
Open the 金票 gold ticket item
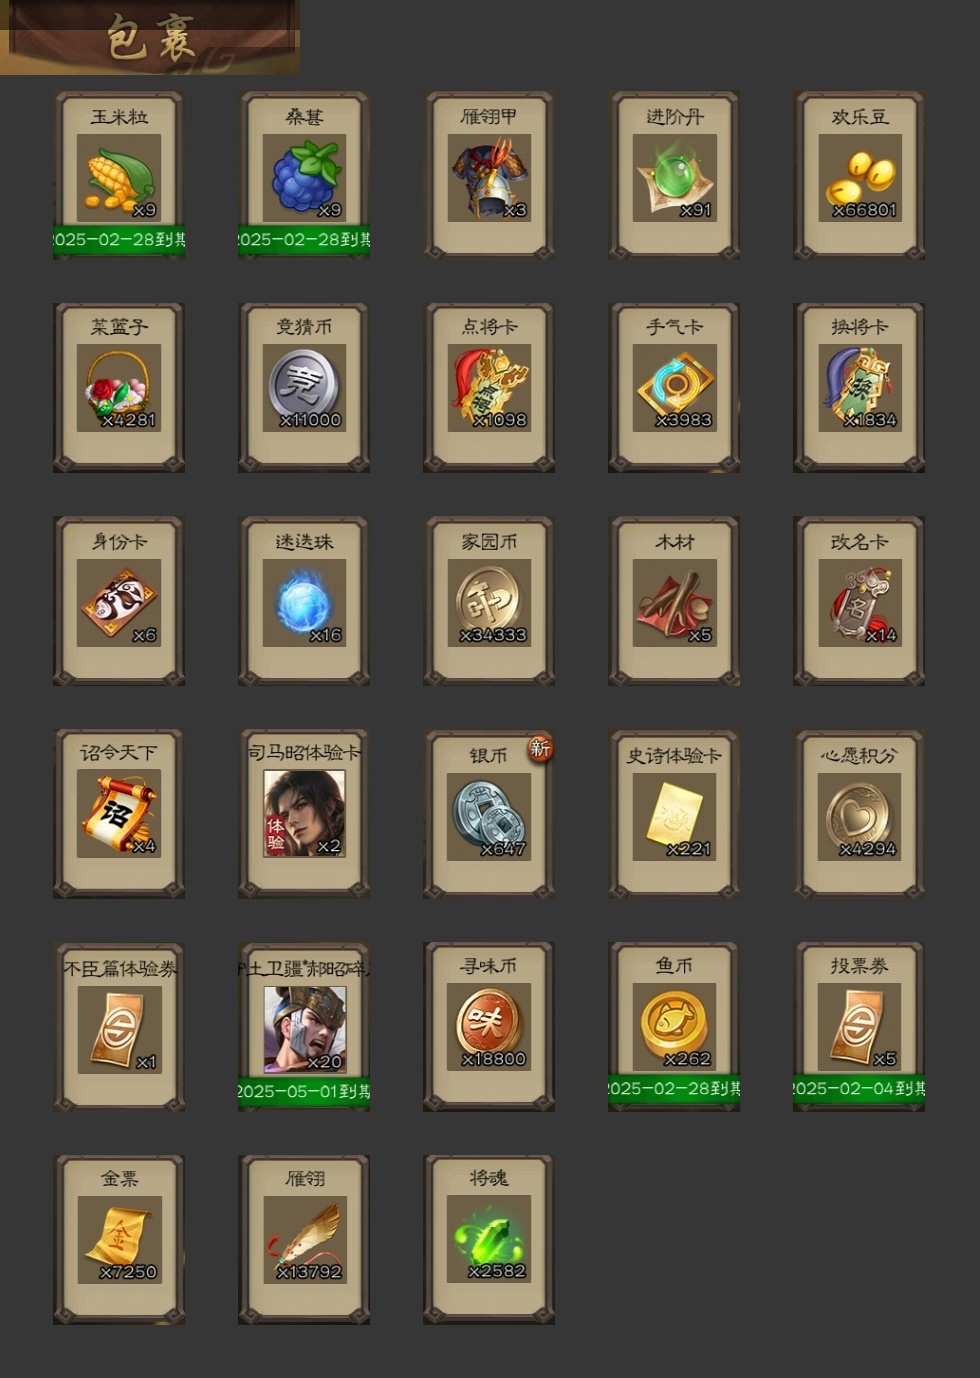[x=119, y=1240]
